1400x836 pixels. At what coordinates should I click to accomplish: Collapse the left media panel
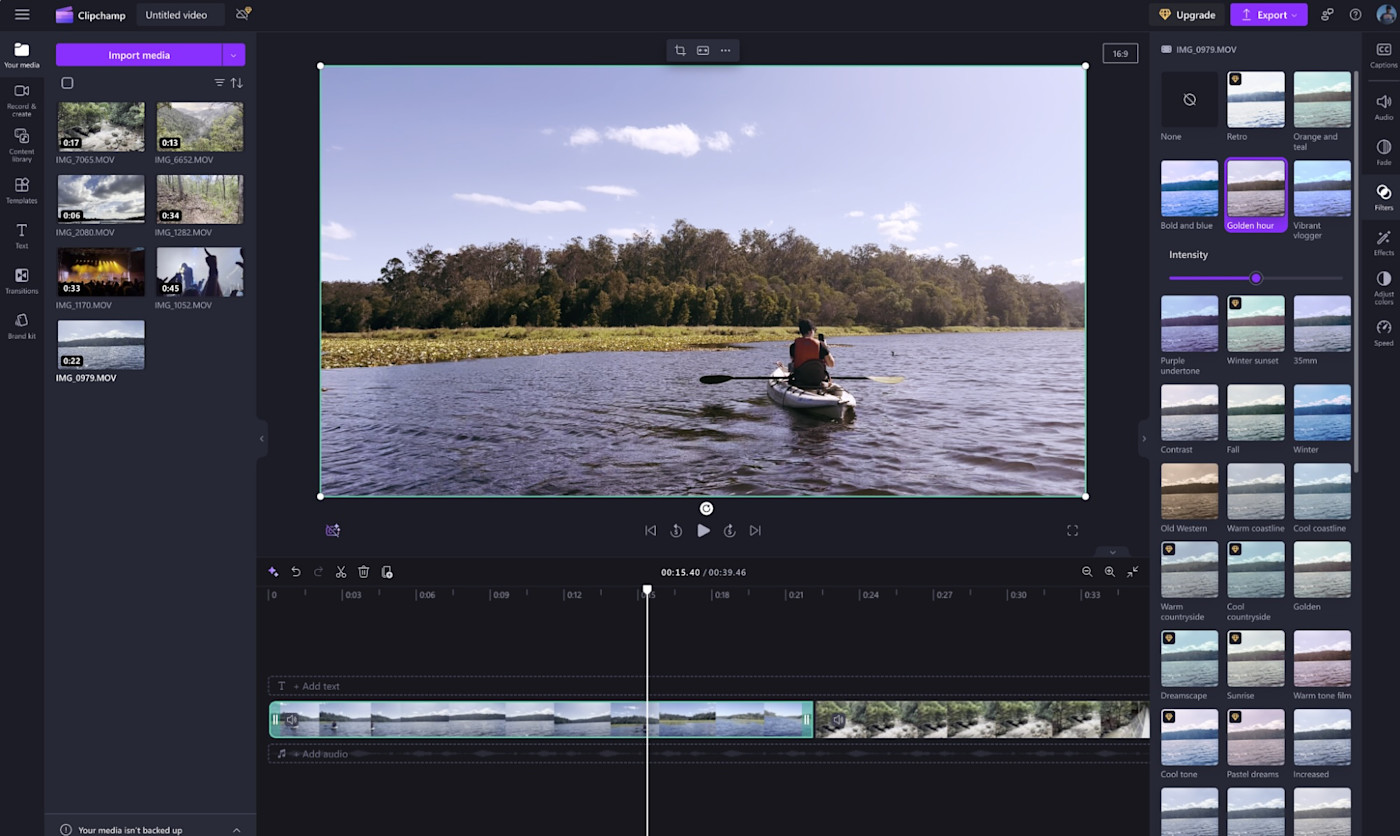tap(262, 438)
